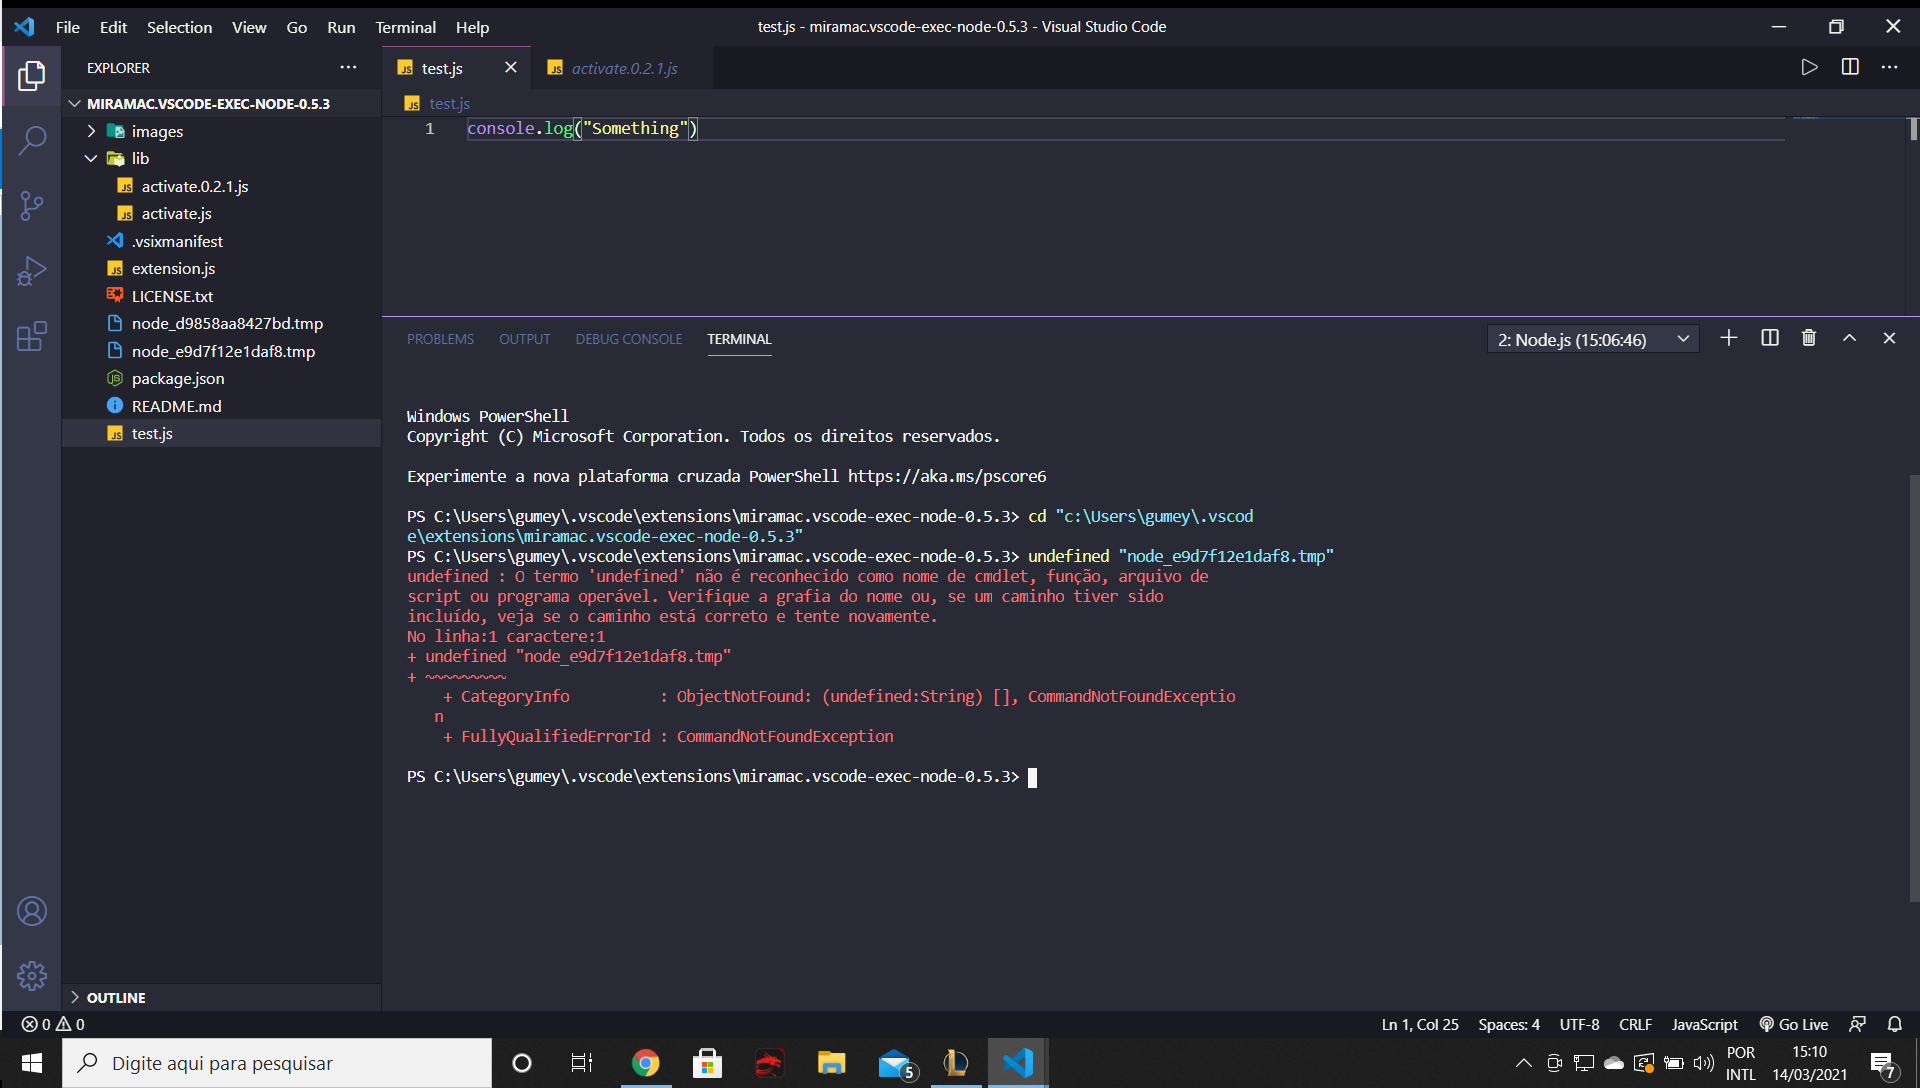1920x1088 pixels.
Task: Open Explorer views and more actions
Action: pyautogui.click(x=348, y=67)
